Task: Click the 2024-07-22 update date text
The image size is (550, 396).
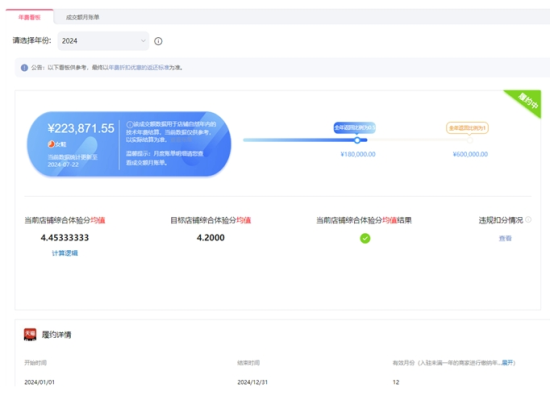Action: pyautogui.click(x=63, y=165)
